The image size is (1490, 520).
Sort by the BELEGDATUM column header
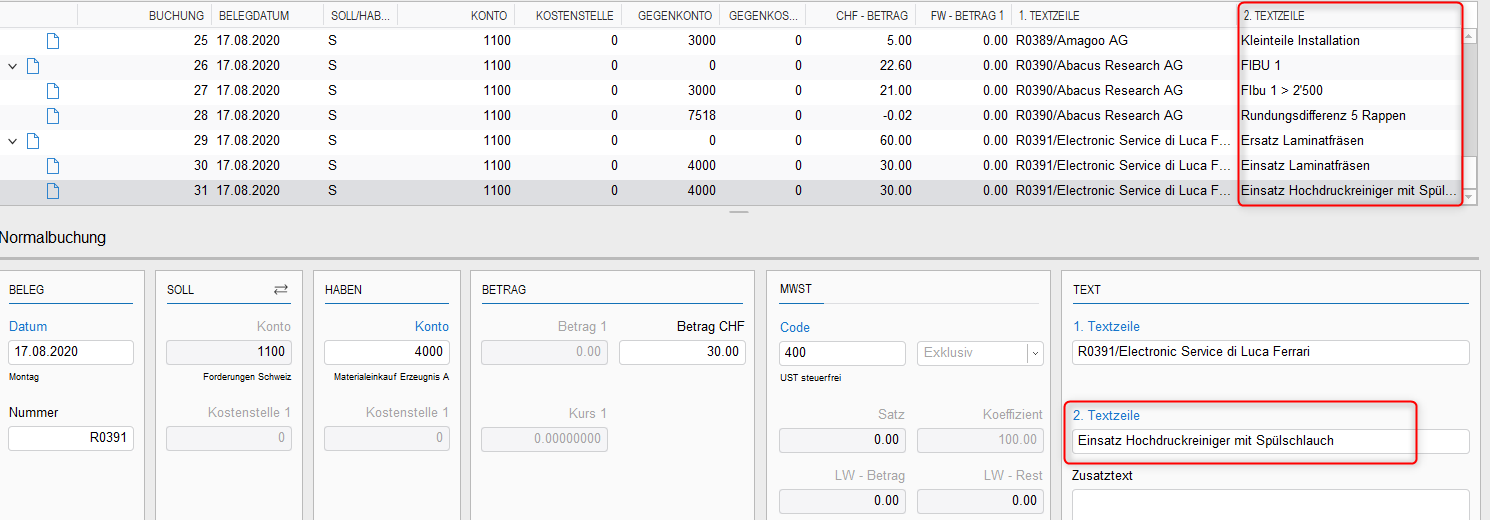pyautogui.click(x=248, y=16)
